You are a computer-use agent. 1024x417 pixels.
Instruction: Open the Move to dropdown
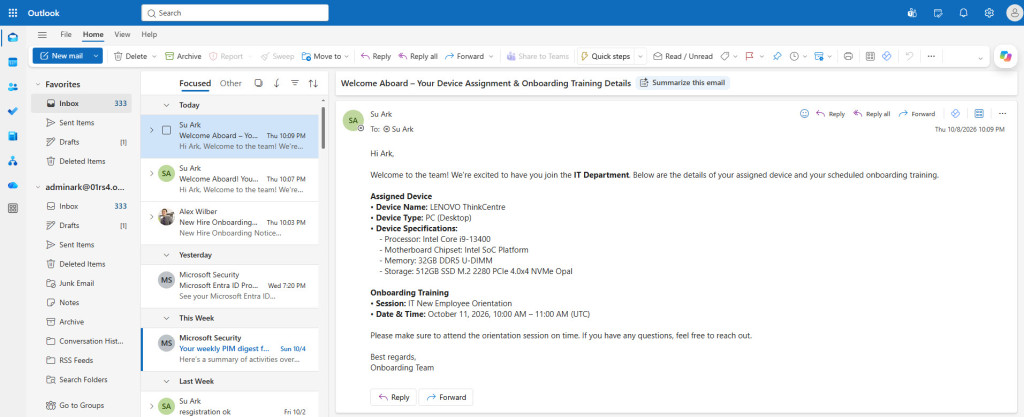[325, 56]
